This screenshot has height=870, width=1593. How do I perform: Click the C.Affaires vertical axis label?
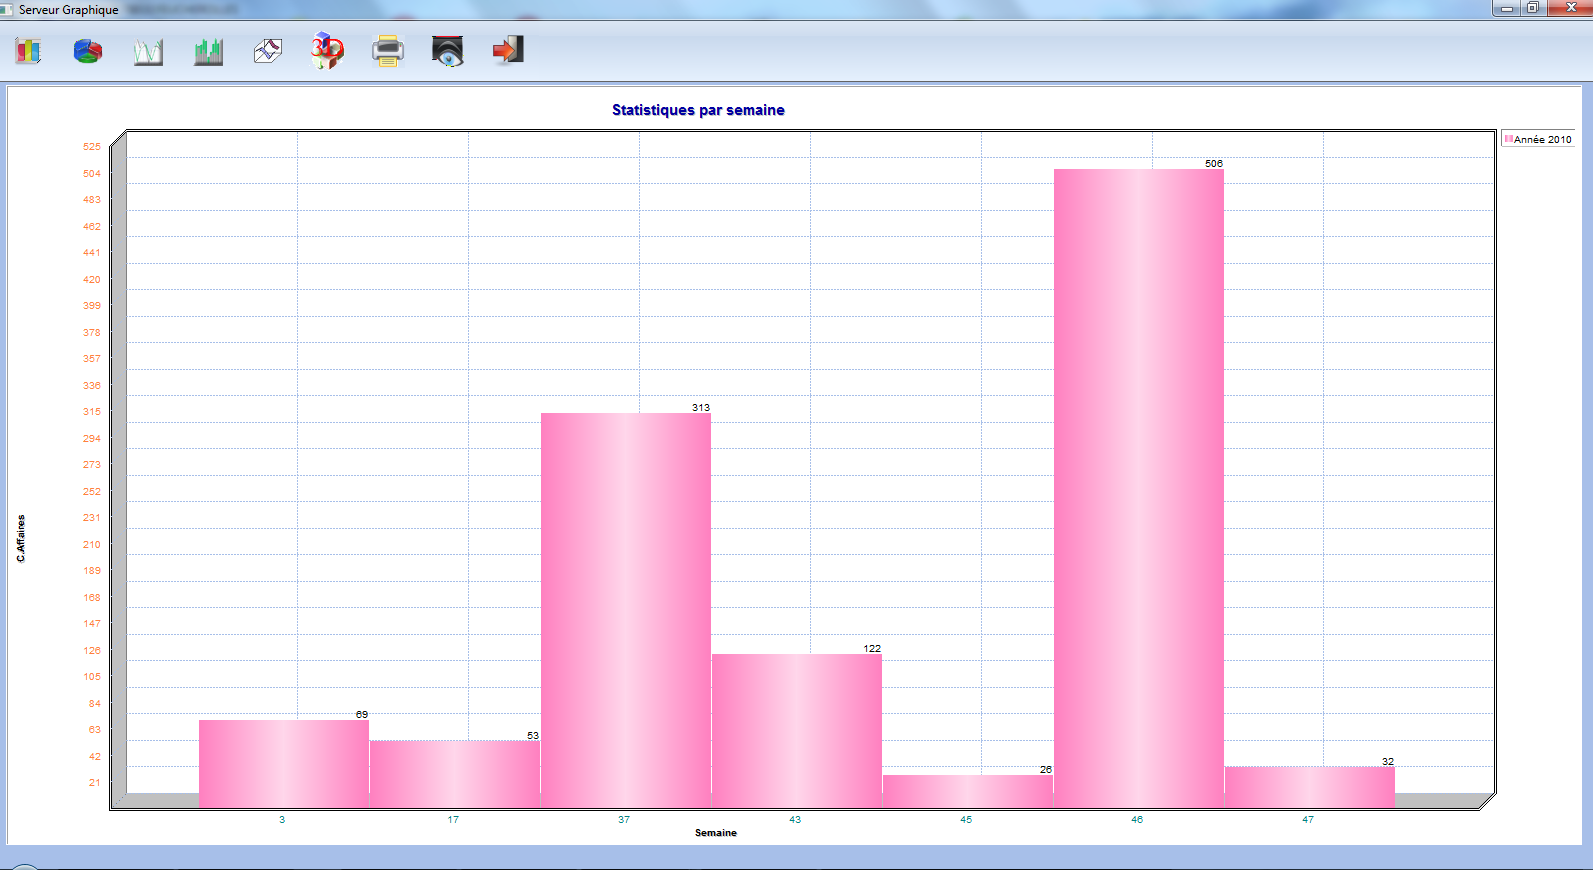[x=21, y=538]
